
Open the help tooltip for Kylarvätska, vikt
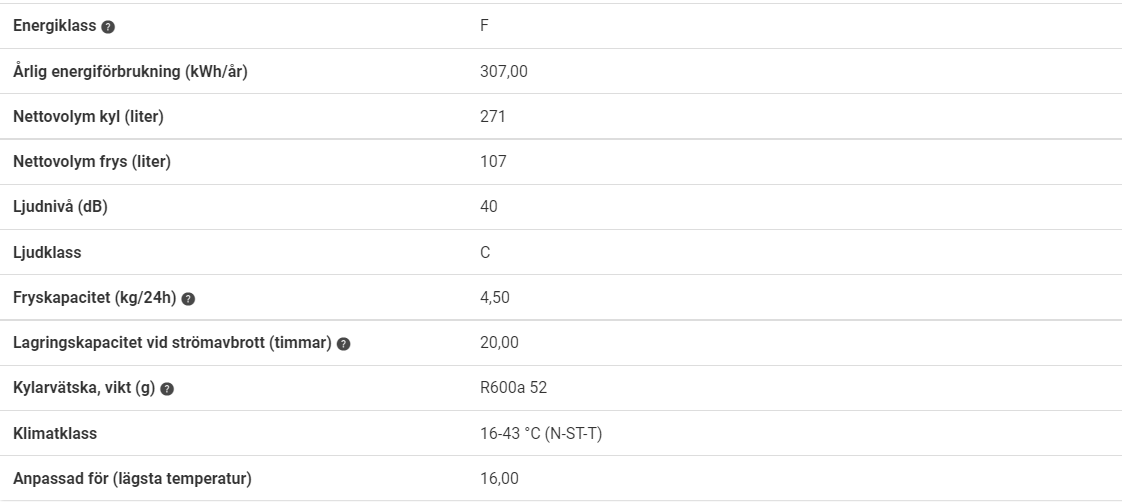tap(167, 389)
